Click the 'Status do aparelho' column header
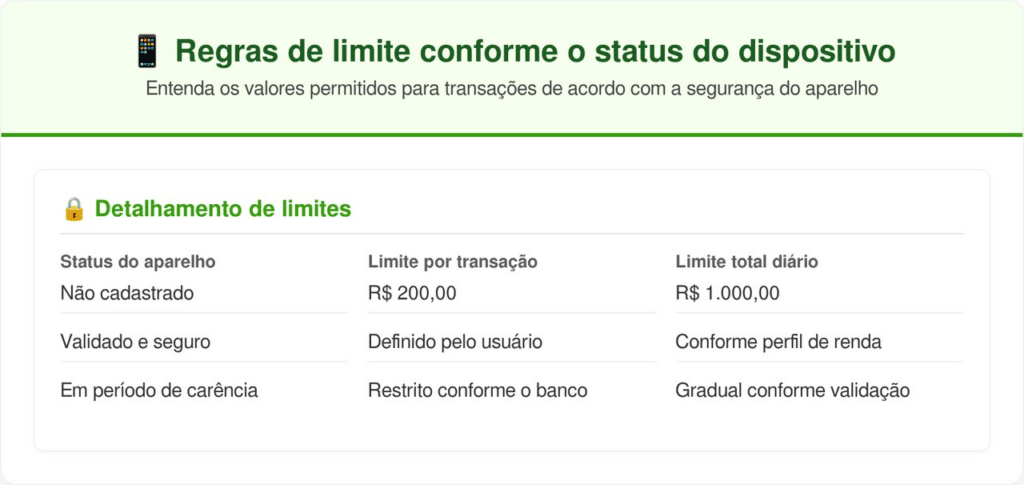 pyautogui.click(x=138, y=262)
